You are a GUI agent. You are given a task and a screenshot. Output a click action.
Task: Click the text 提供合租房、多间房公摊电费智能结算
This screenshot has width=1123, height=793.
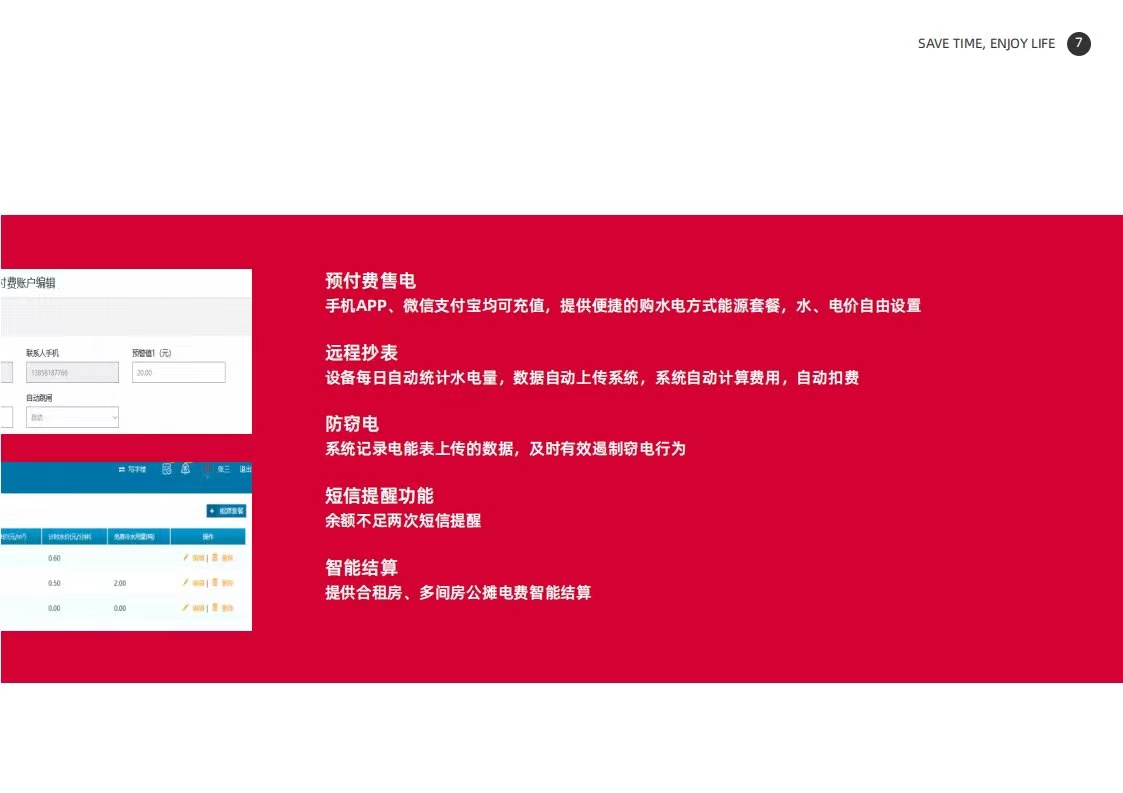[458, 592]
